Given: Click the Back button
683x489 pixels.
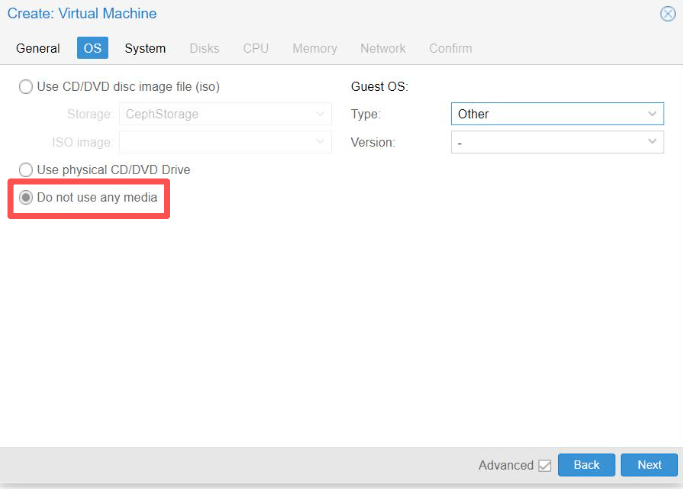Looking at the screenshot, I should 586,465.
